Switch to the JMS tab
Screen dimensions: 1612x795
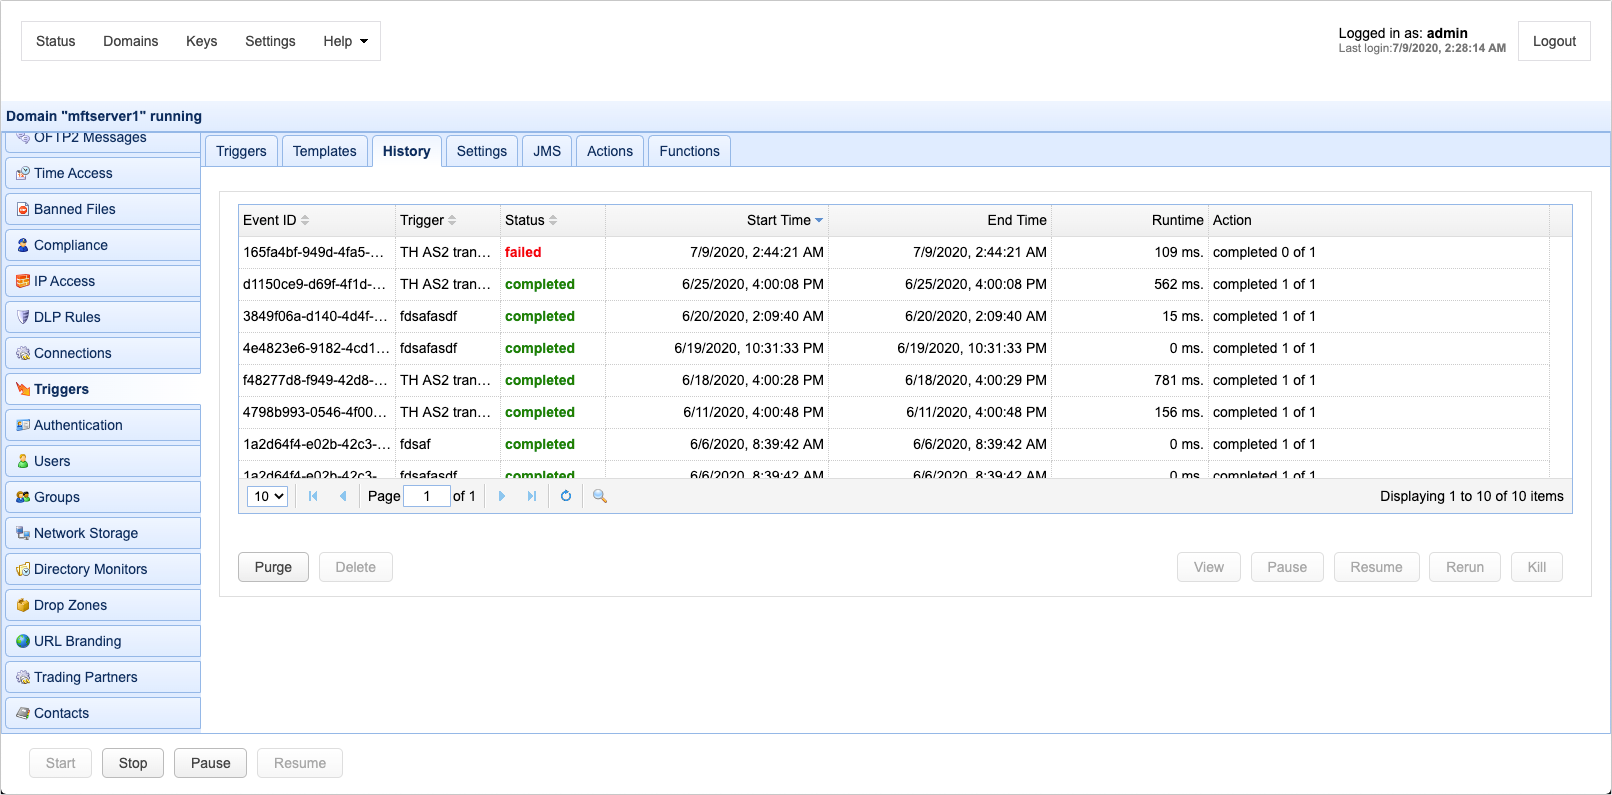547,151
